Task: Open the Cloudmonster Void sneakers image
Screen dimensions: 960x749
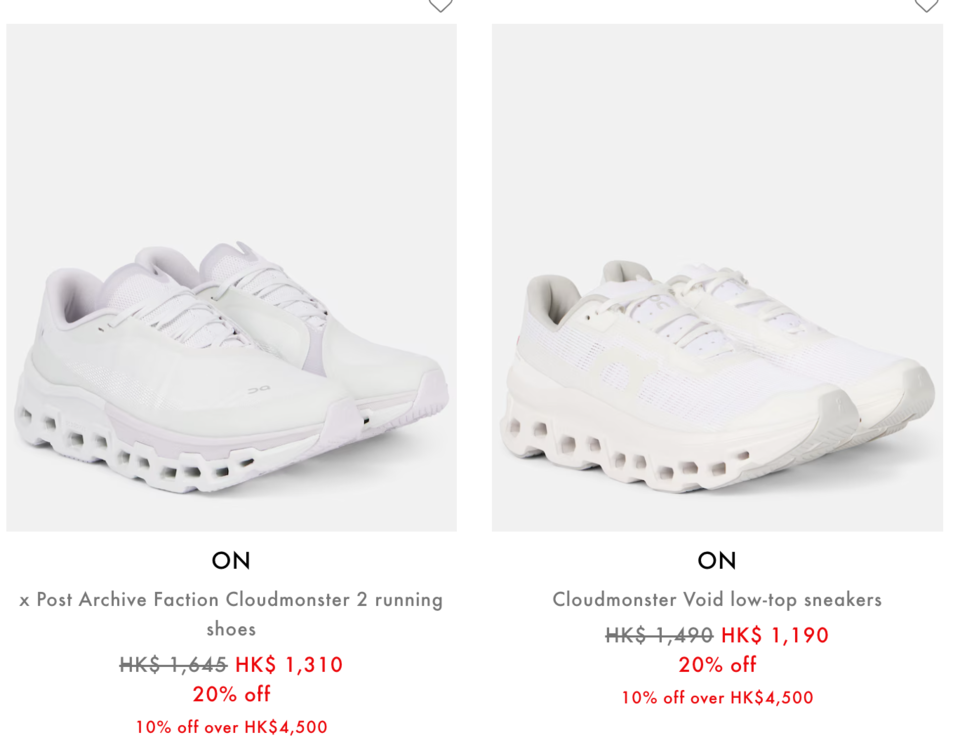Action: pyautogui.click(x=717, y=277)
